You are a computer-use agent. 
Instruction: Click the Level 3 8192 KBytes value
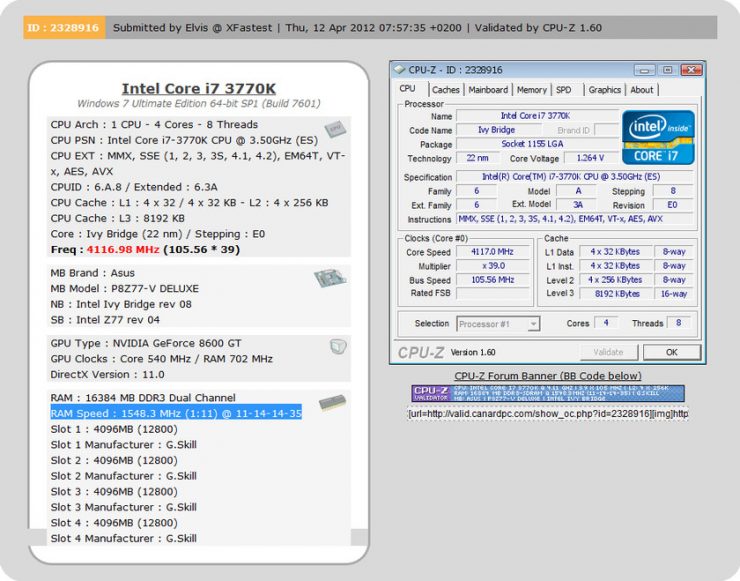click(x=615, y=294)
